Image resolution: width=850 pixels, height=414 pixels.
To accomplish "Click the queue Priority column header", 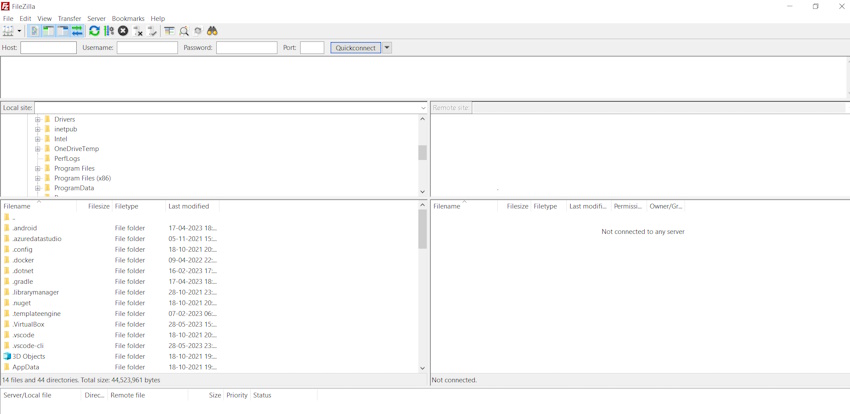I will [237, 396].
